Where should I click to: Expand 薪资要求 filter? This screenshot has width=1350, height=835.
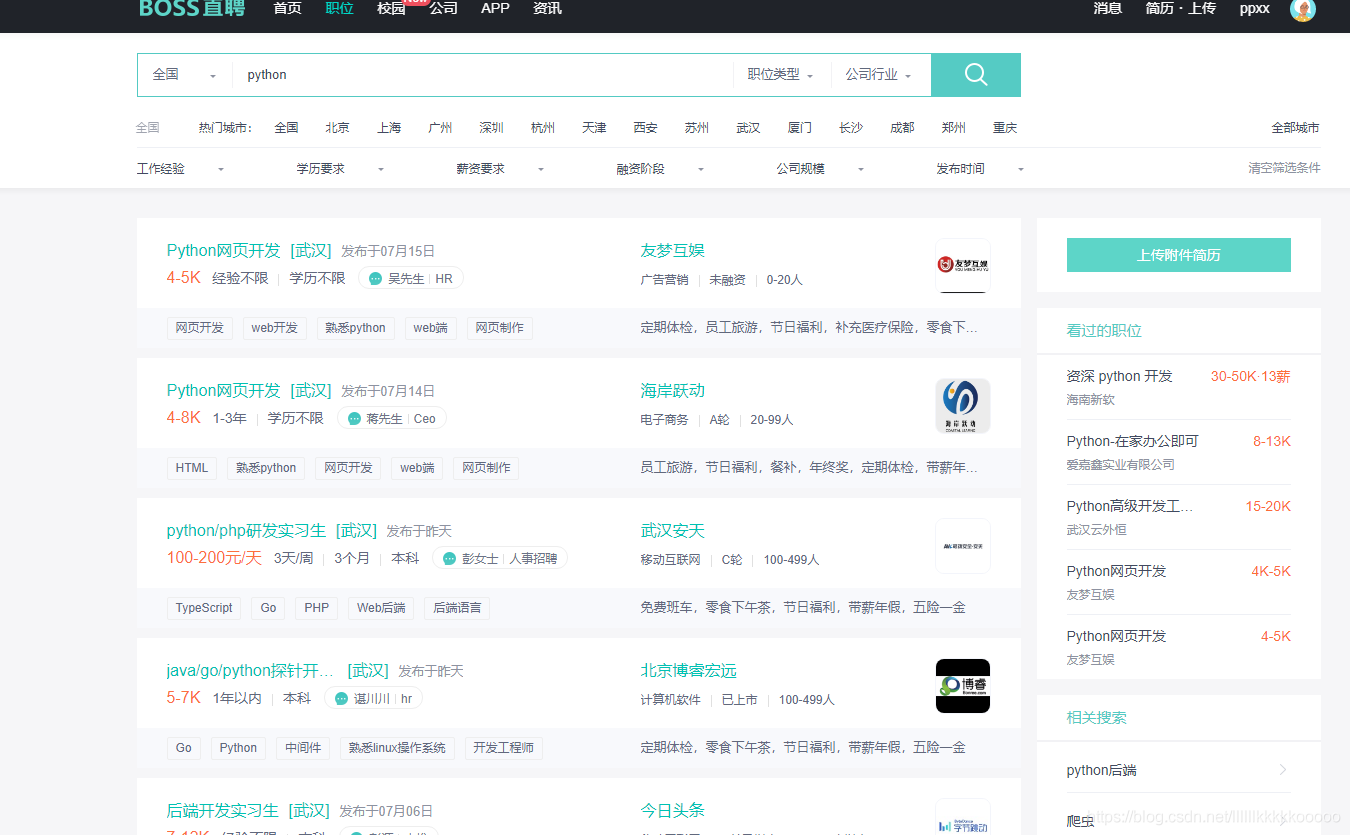pyautogui.click(x=501, y=169)
